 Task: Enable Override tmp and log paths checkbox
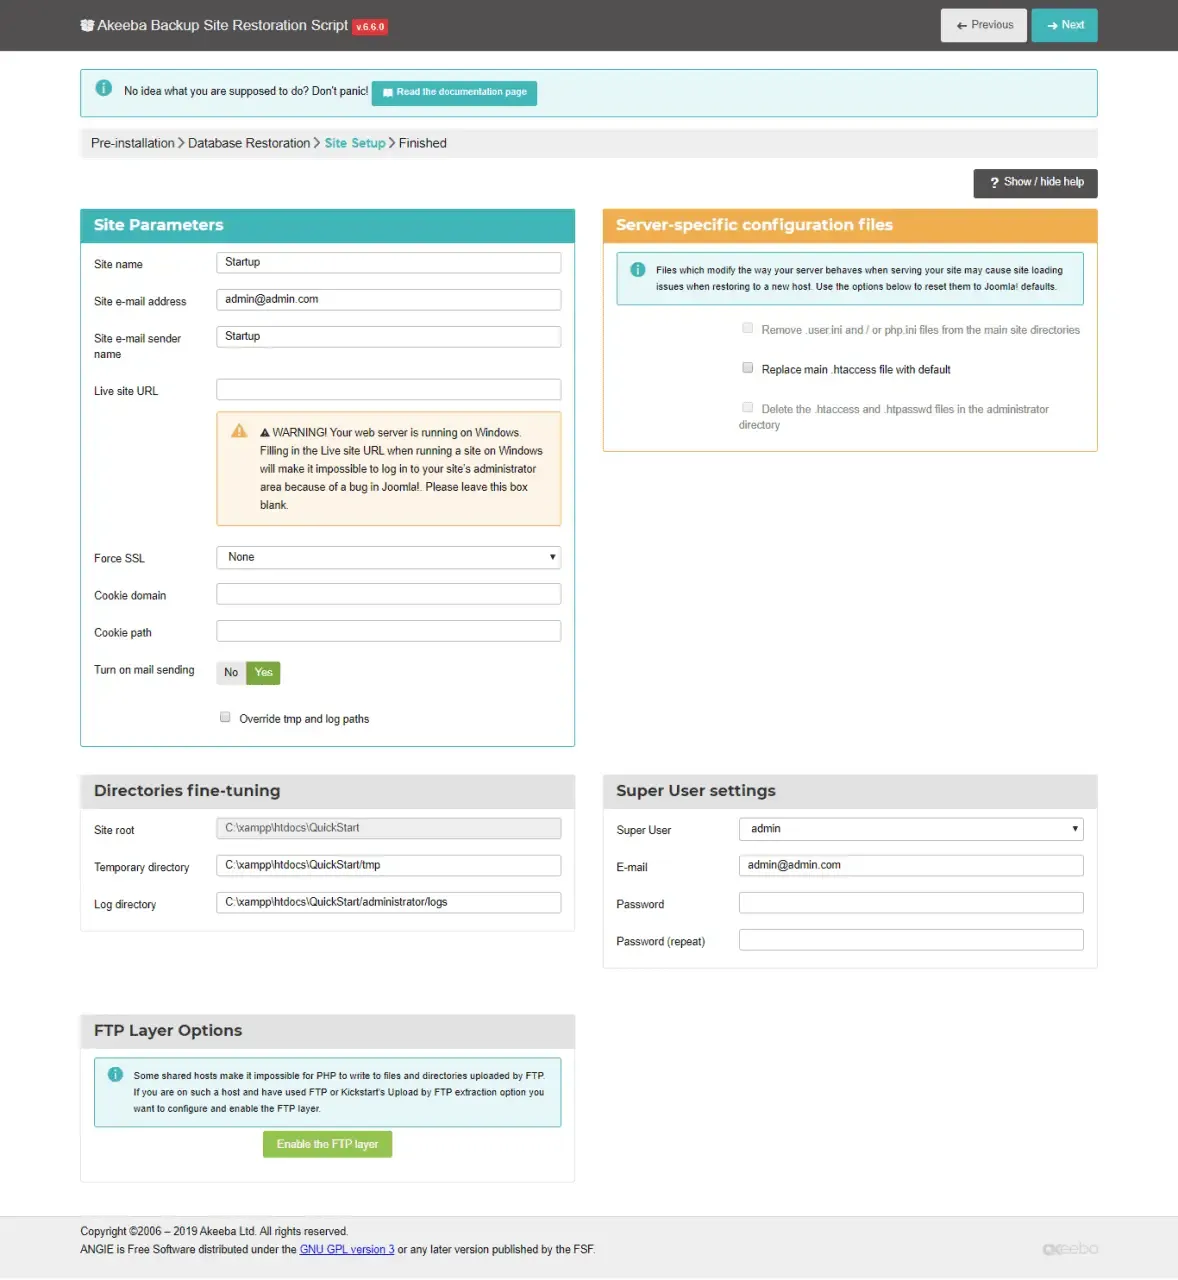click(x=225, y=717)
